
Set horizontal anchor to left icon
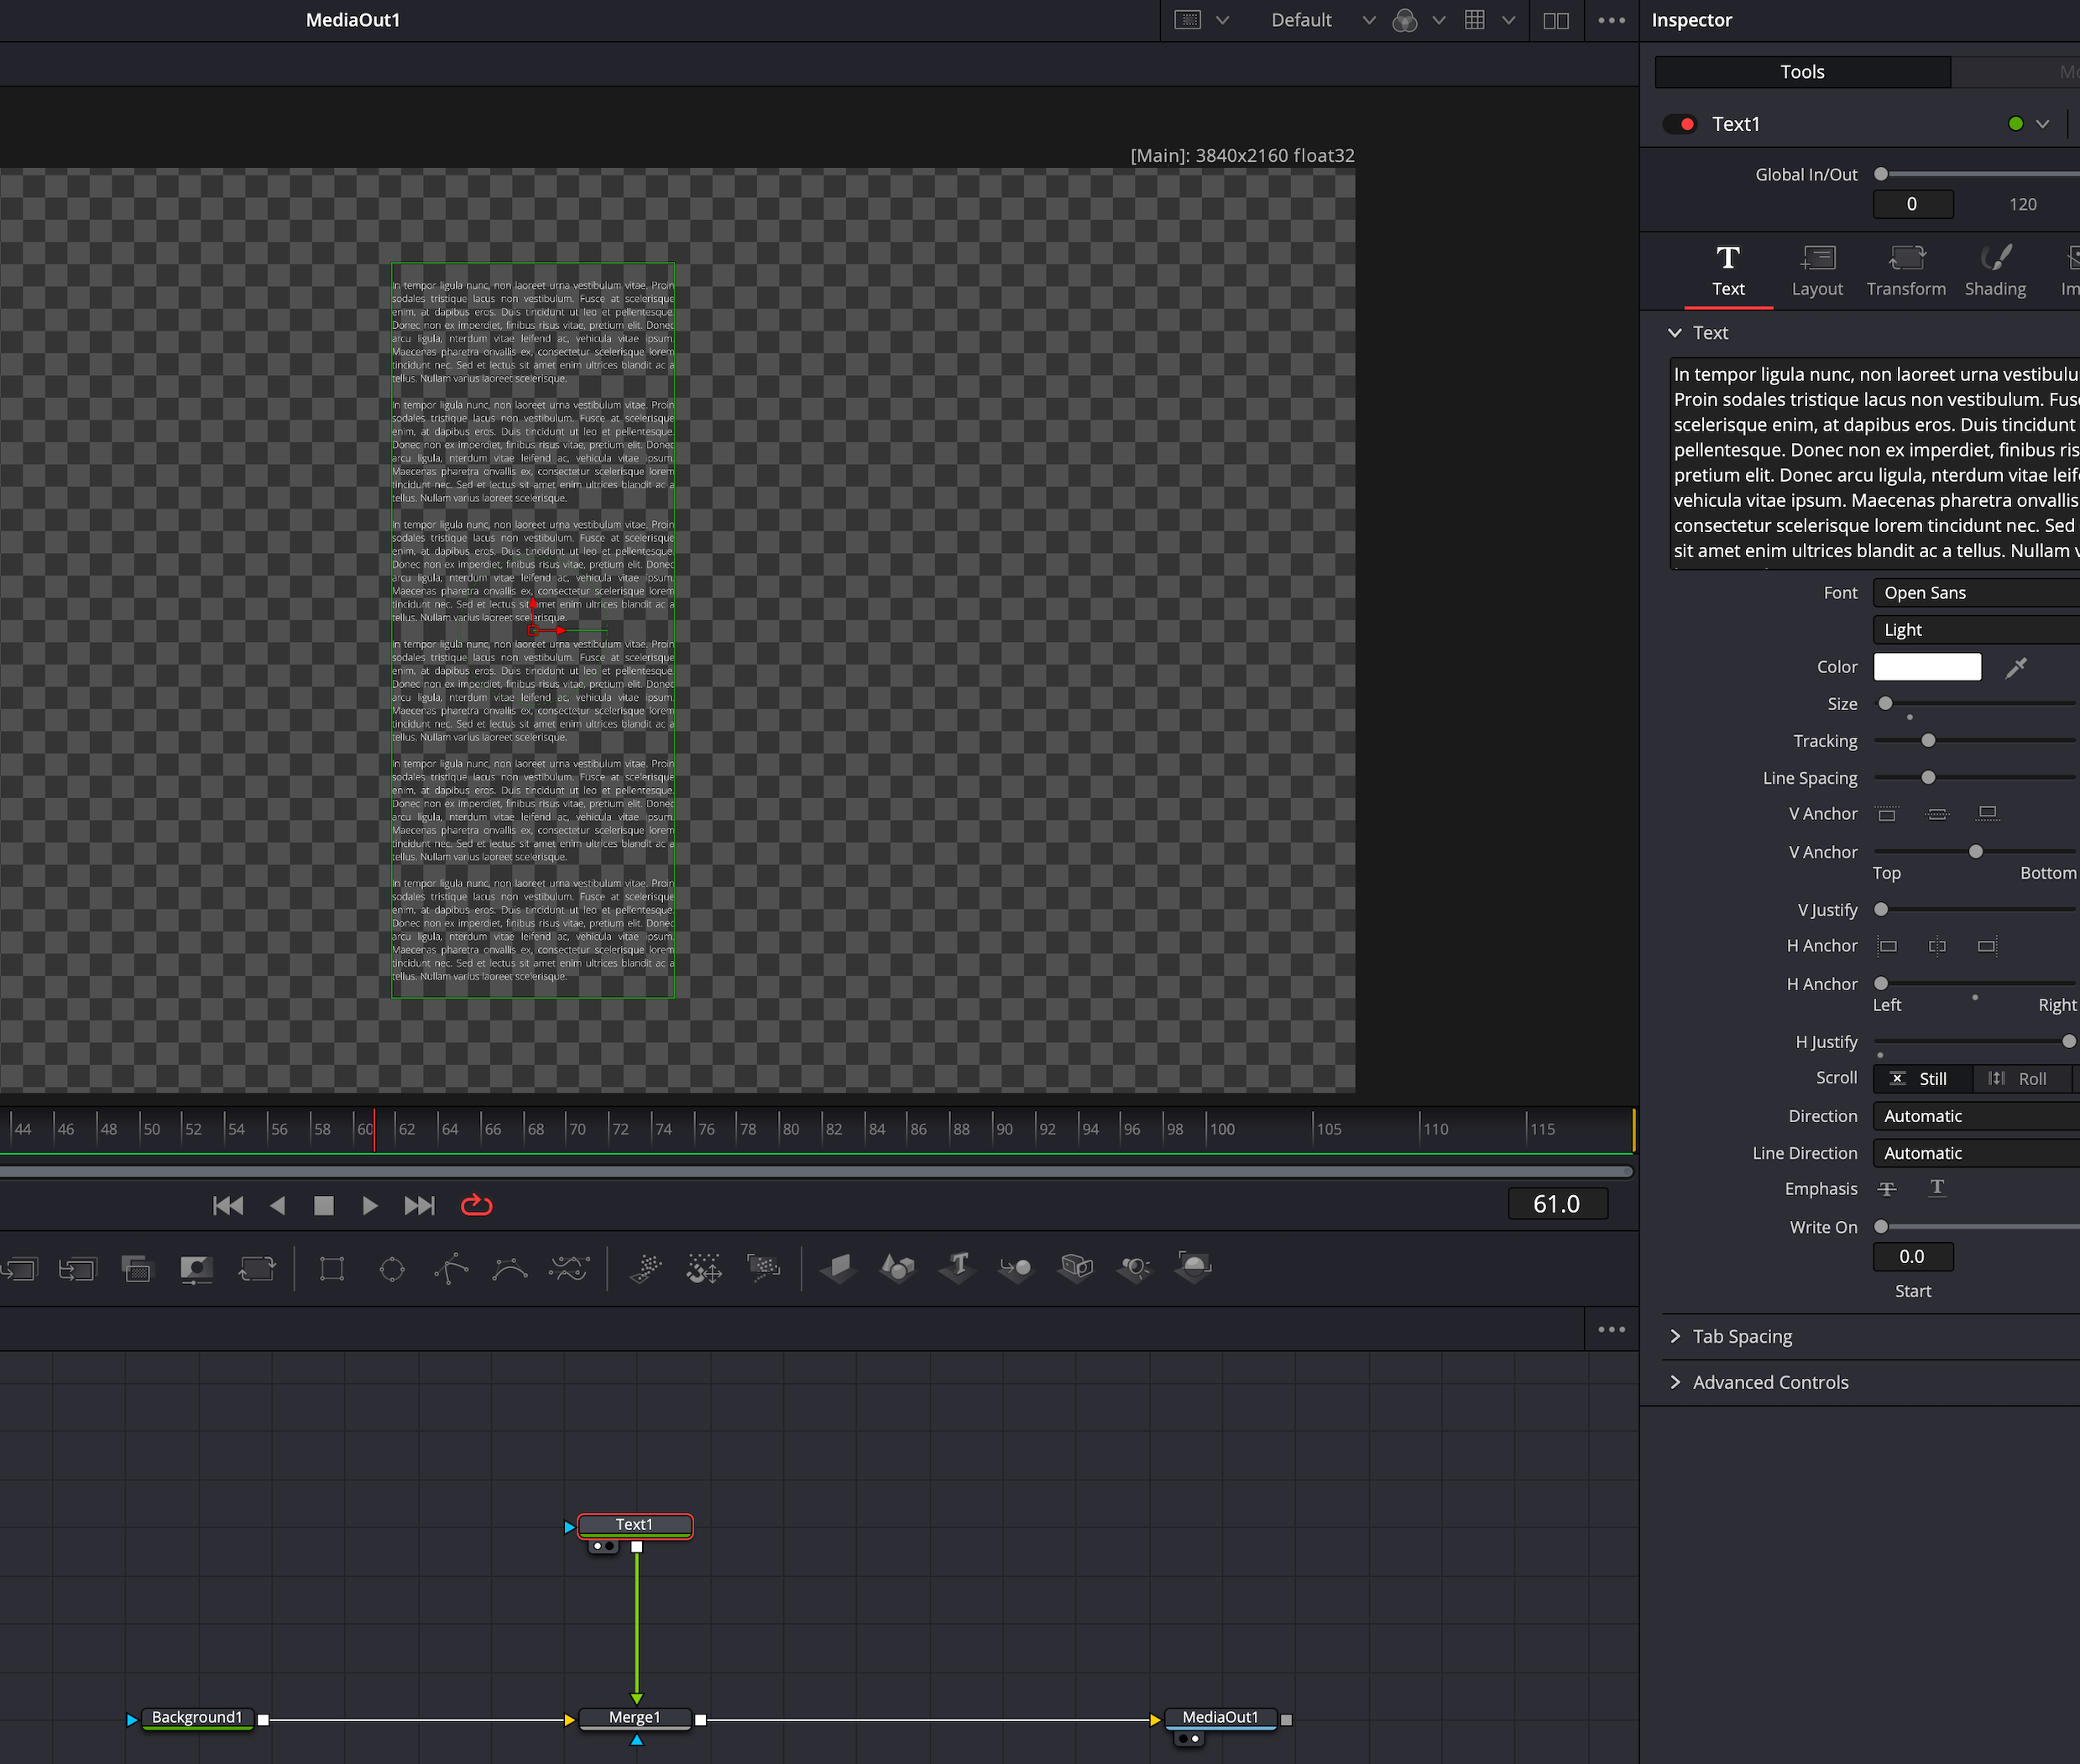[x=1887, y=946]
